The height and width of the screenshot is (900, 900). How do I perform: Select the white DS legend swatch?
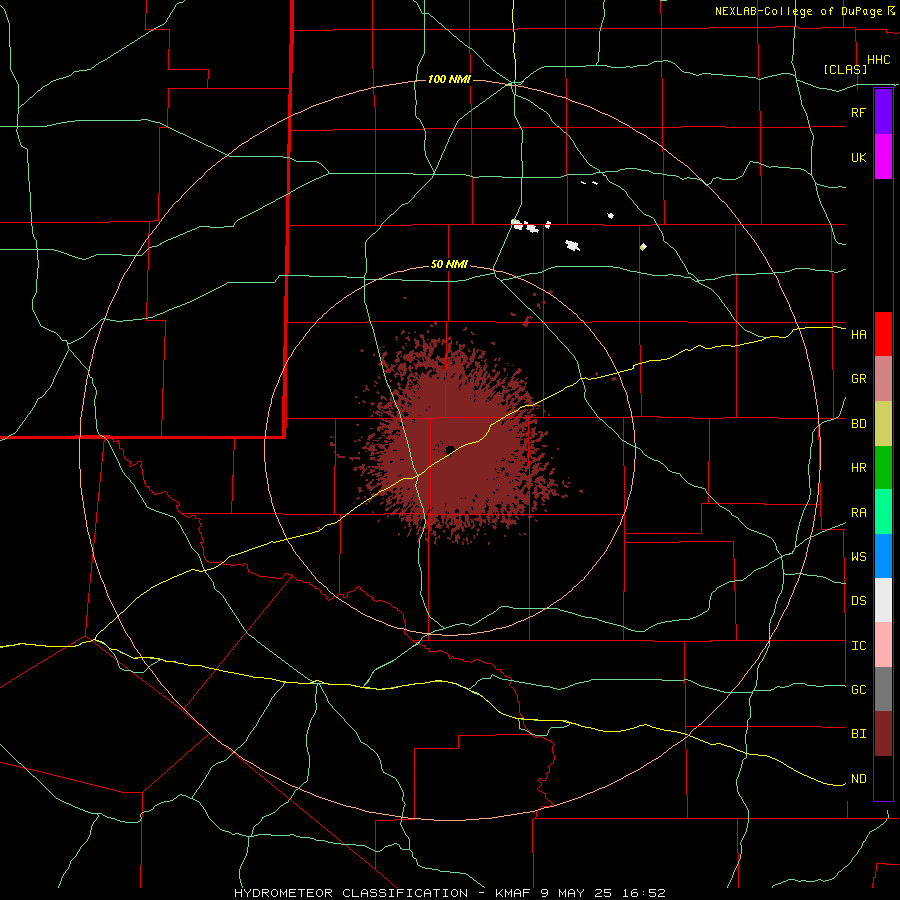click(883, 600)
